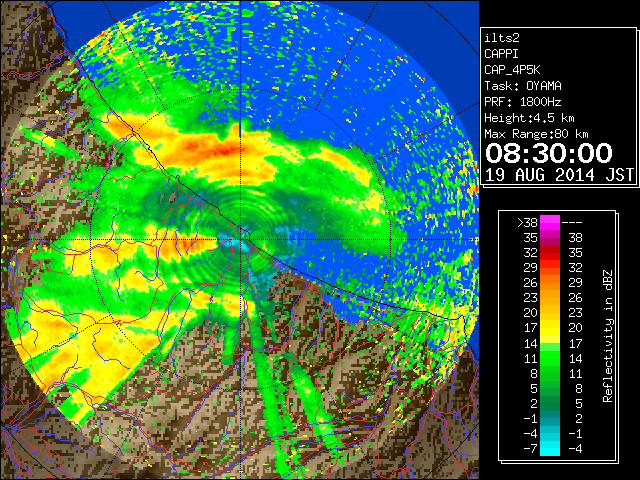Click the radar center at crosshair intersection
640x480 pixels.
pos(242,240)
